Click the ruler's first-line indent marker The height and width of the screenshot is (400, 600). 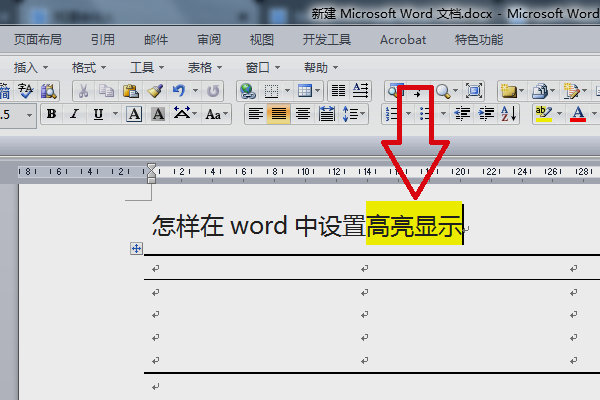[152, 168]
